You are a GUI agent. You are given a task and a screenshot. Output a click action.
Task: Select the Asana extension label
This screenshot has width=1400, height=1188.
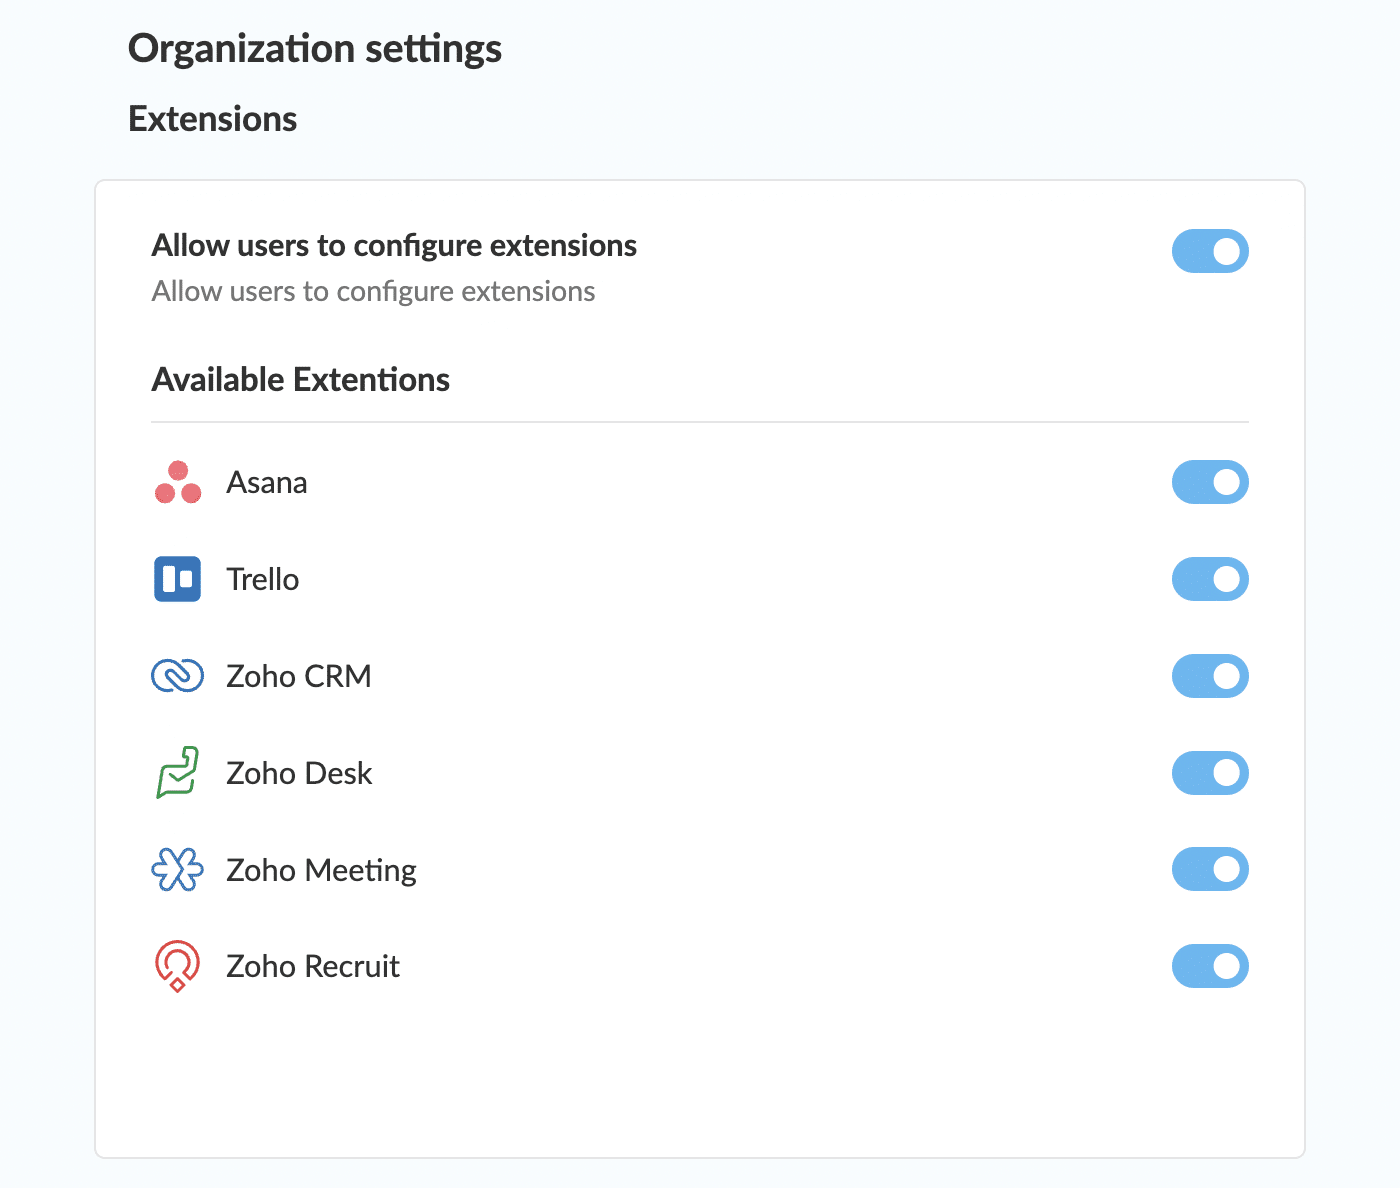(x=266, y=483)
